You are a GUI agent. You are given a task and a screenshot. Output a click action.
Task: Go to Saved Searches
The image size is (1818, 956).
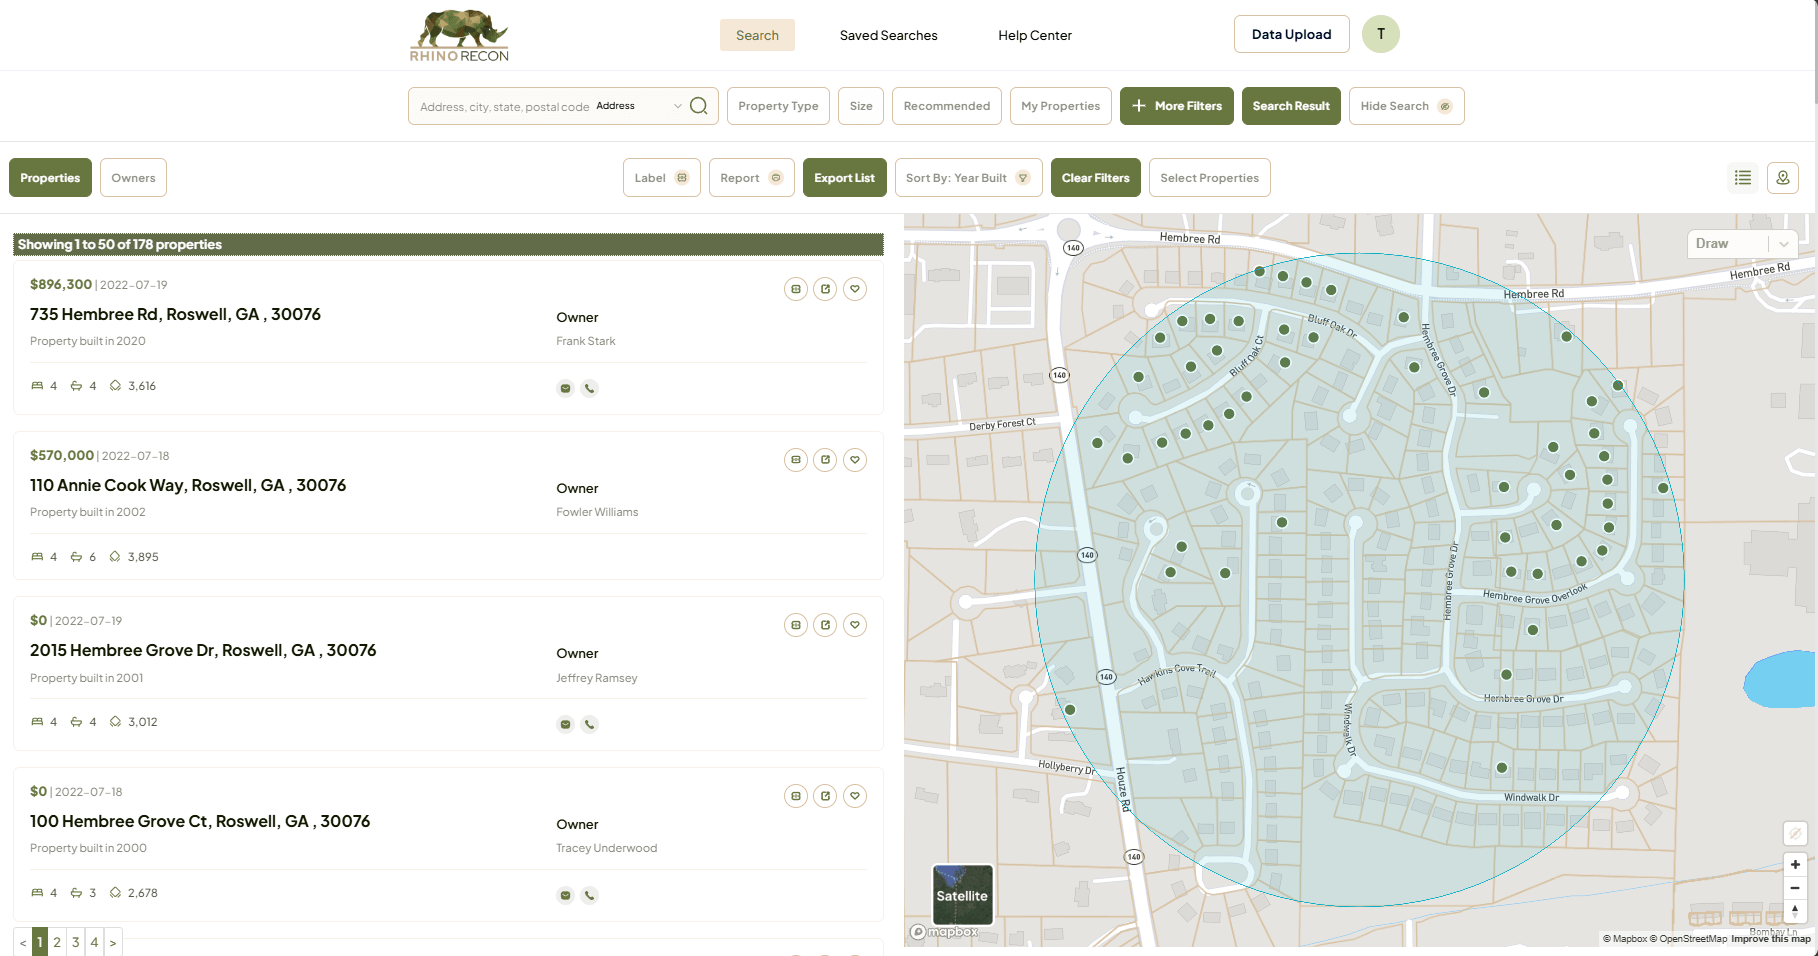[888, 35]
